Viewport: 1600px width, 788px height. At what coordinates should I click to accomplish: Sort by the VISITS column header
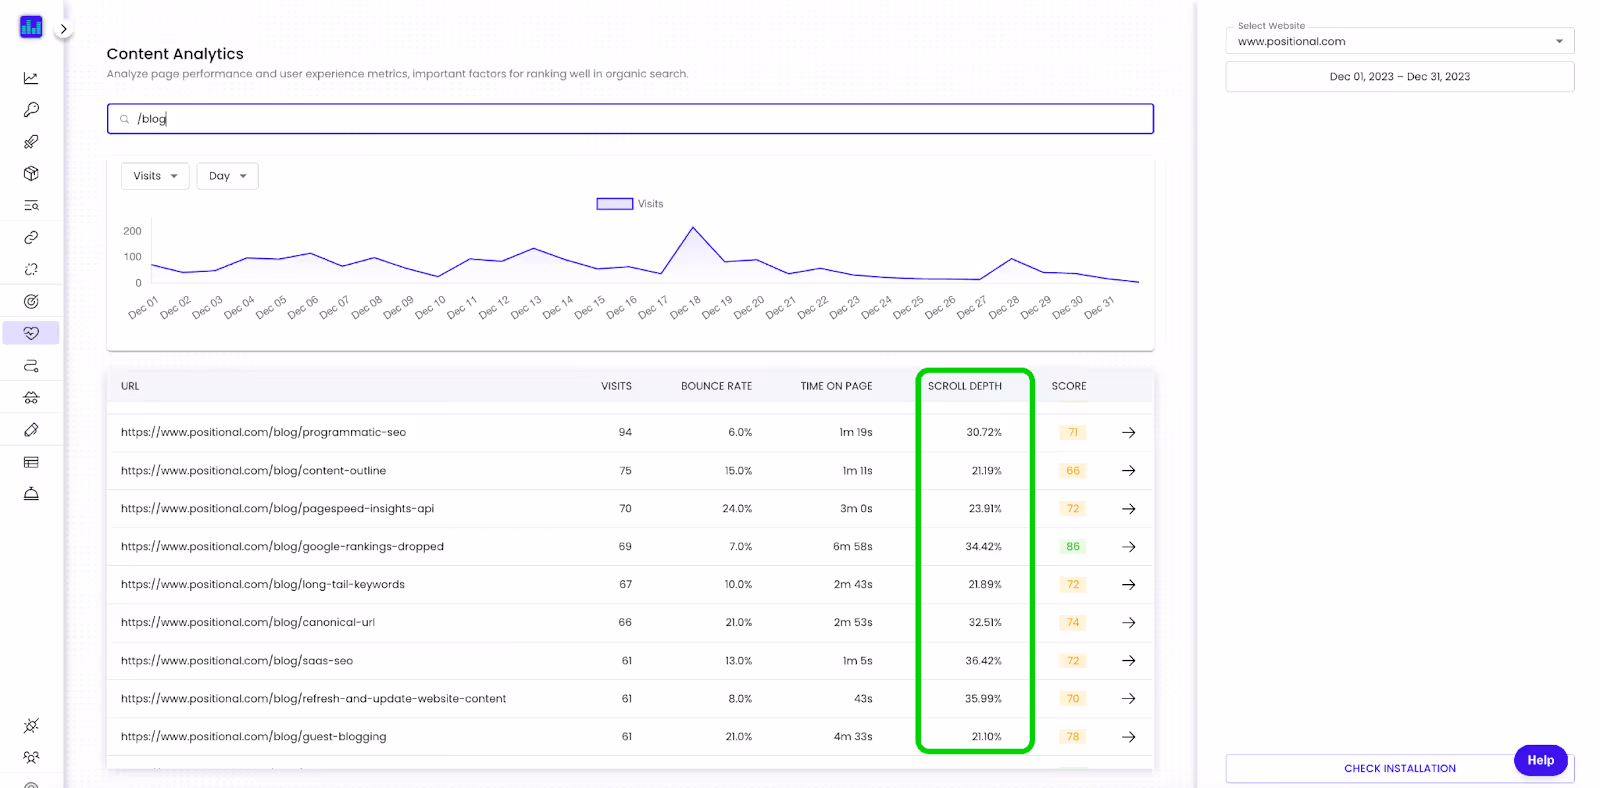[616, 386]
